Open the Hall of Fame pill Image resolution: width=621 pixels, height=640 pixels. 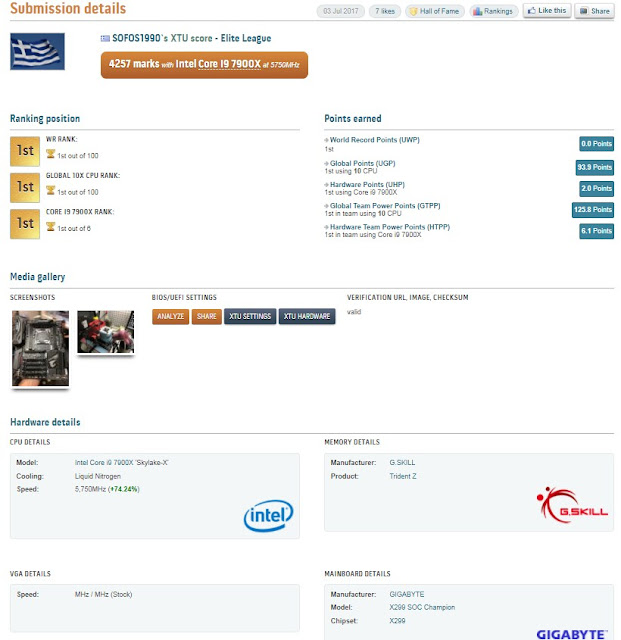(434, 11)
